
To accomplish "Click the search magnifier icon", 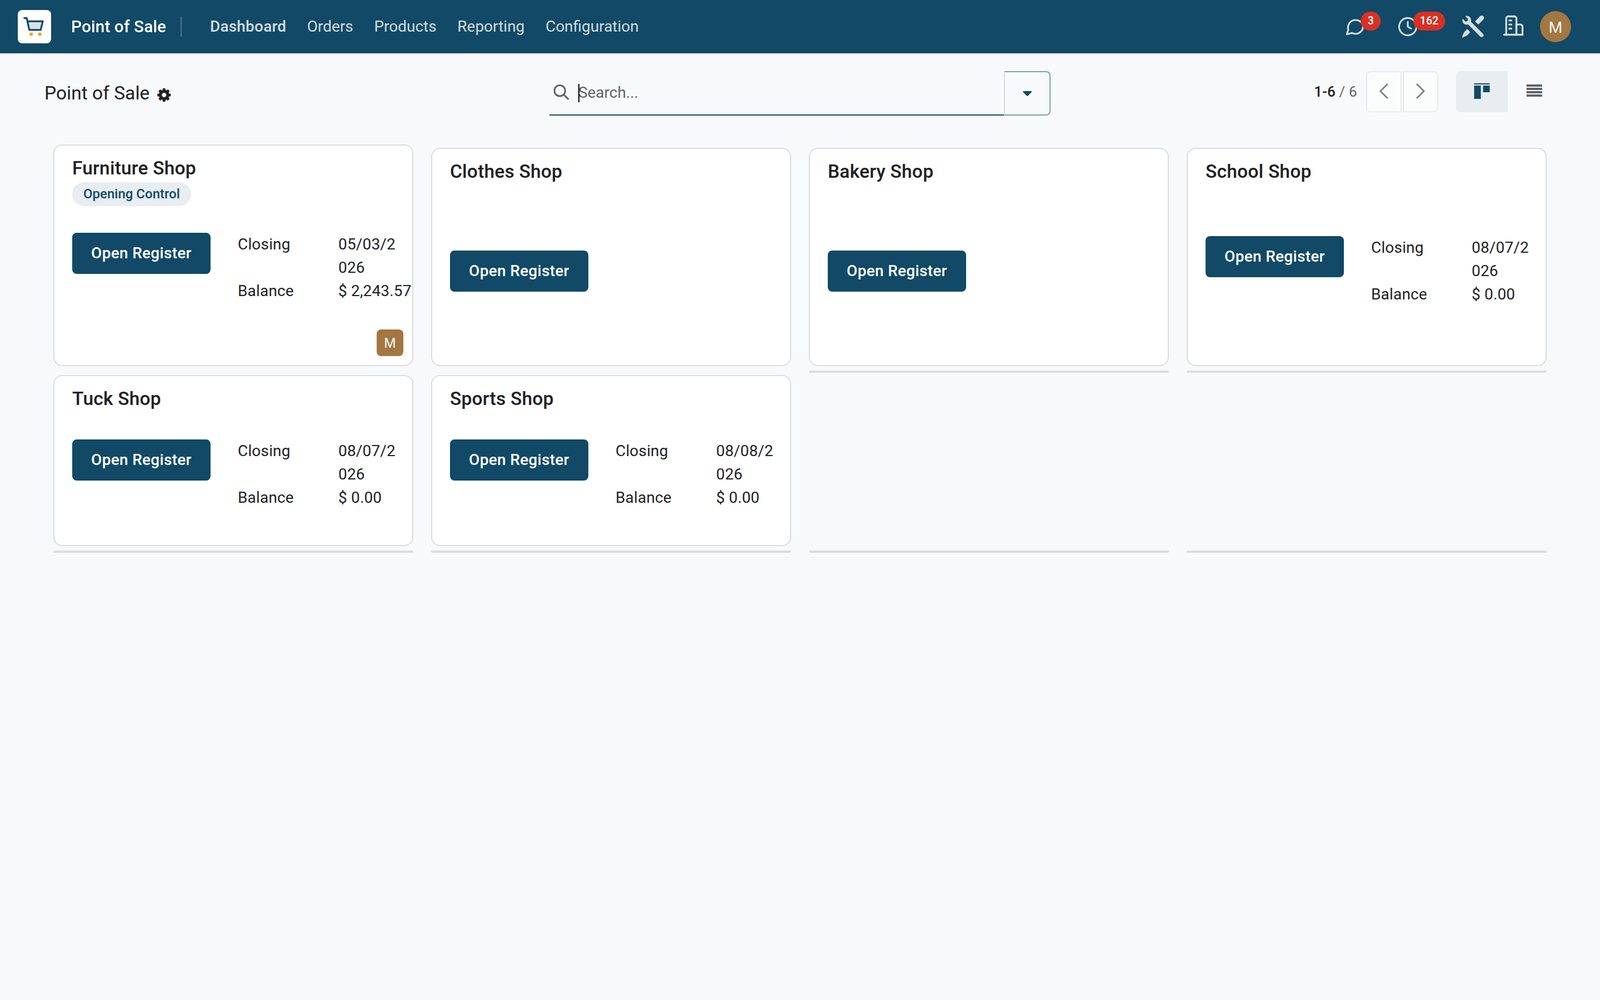I will pos(561,92).
